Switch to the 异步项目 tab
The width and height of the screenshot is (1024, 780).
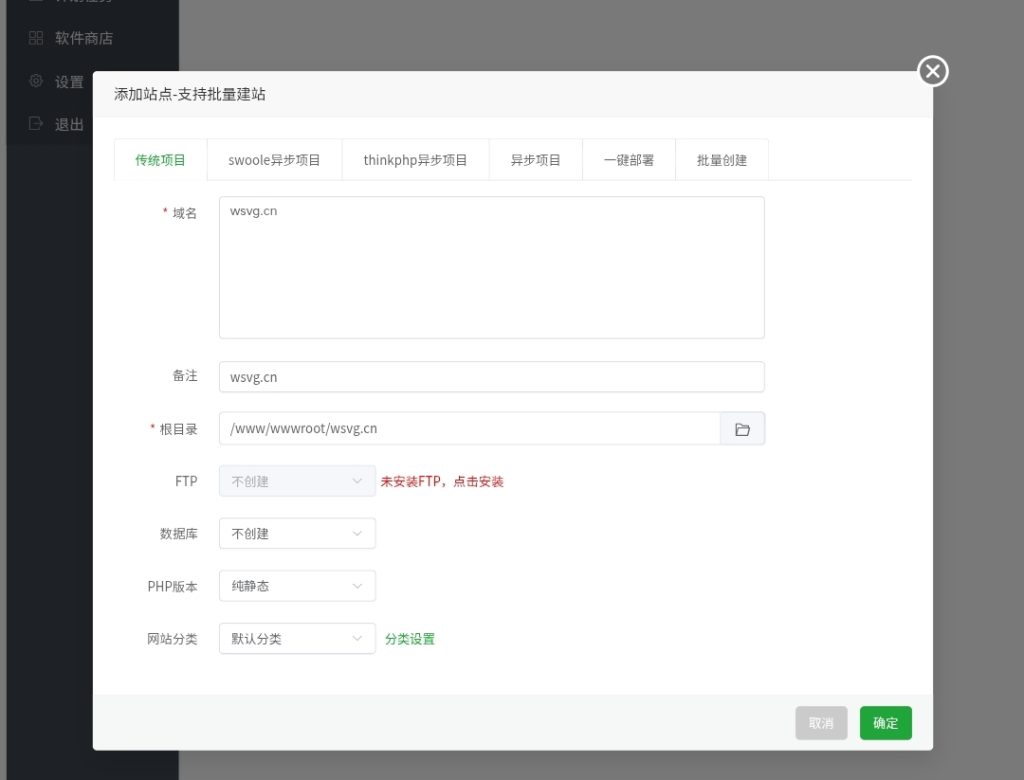(536, 159)
